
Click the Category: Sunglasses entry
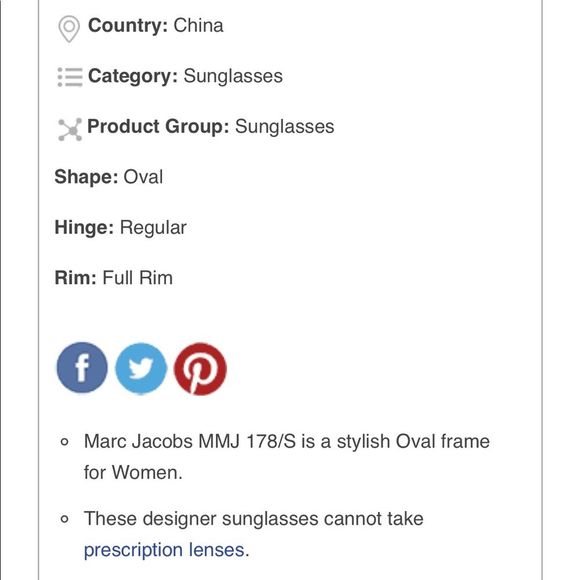185,76
